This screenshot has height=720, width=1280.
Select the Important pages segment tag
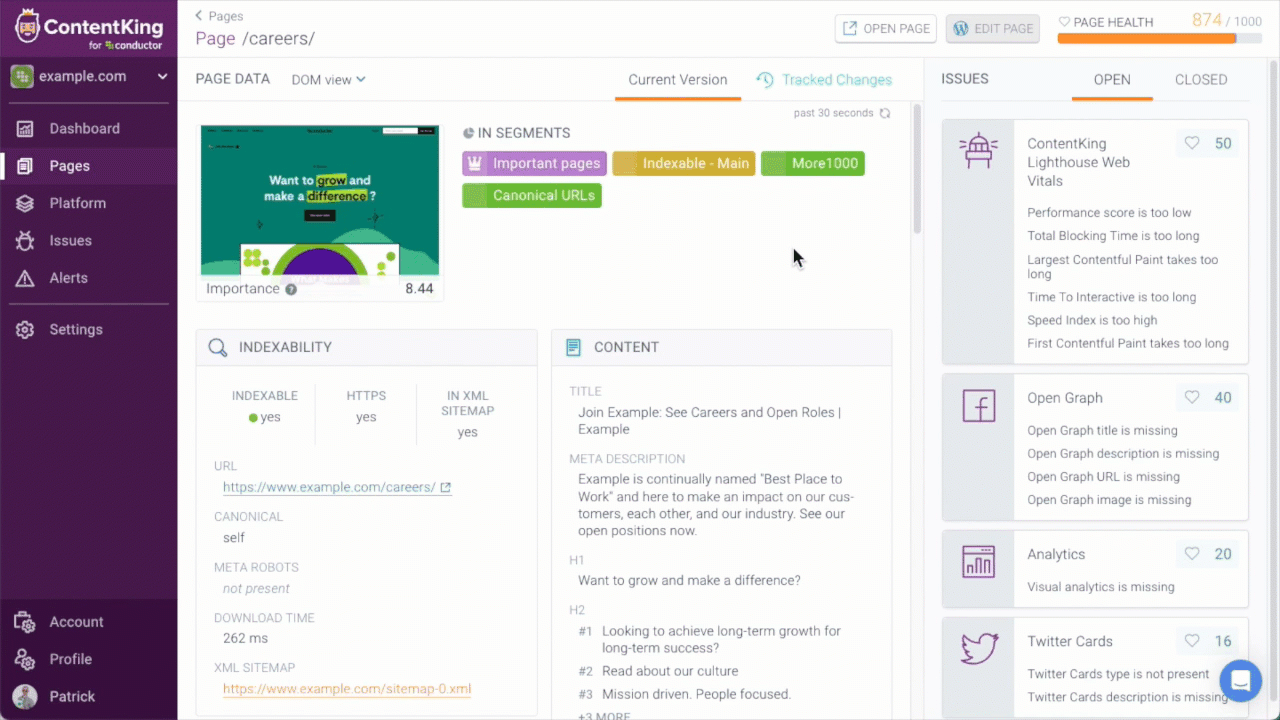point(534,163)
